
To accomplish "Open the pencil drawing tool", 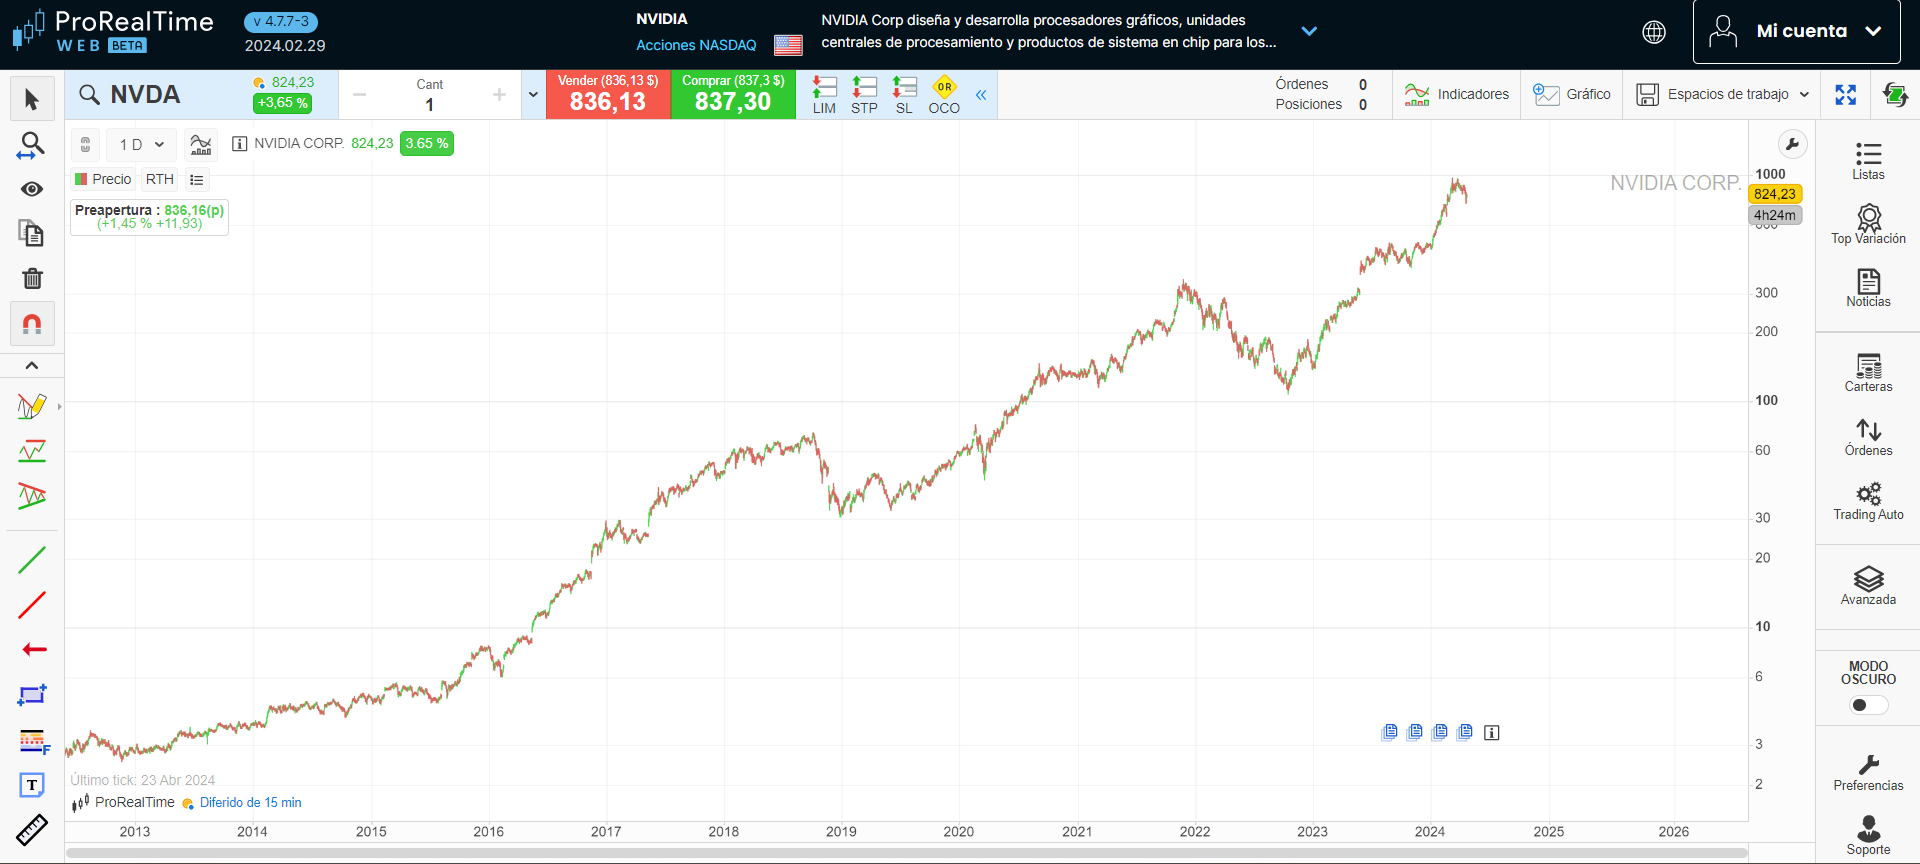I will point(32,406).
